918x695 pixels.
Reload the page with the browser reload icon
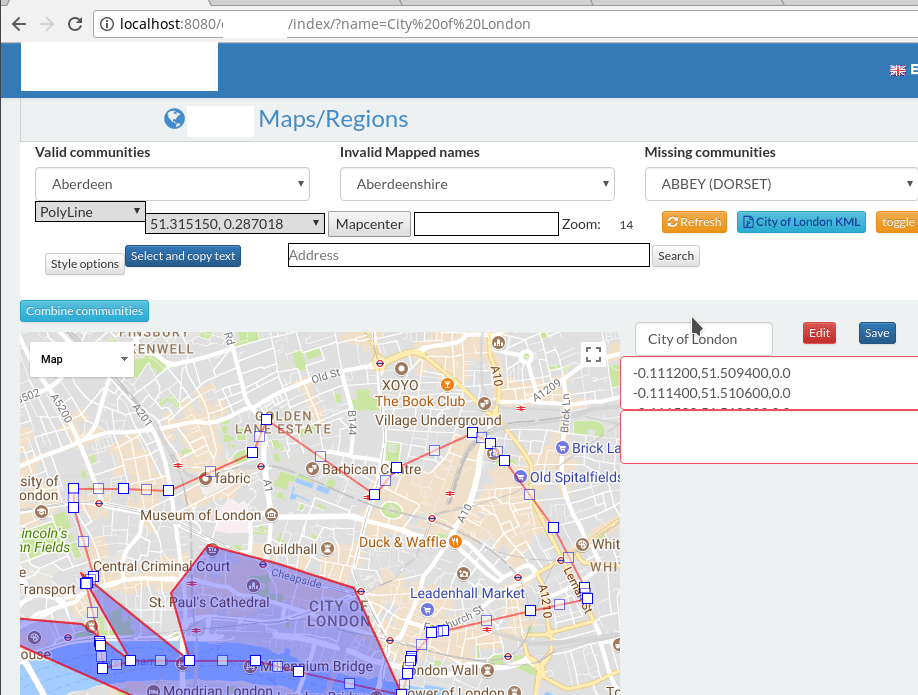[x=74, y=24]
